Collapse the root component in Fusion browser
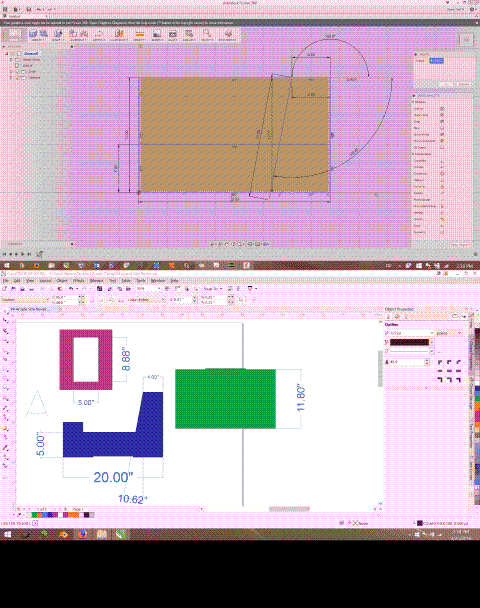 click(6, 54)
